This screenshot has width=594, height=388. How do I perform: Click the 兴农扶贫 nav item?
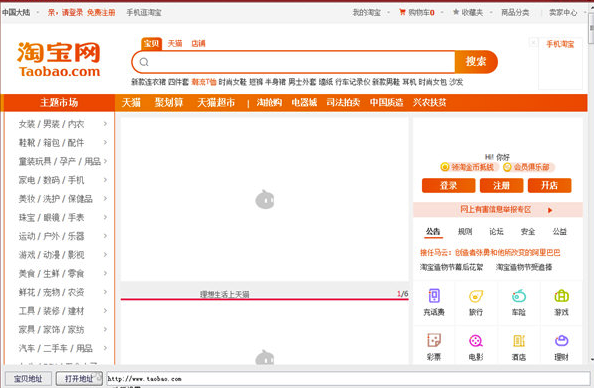(x=430, y=102)
